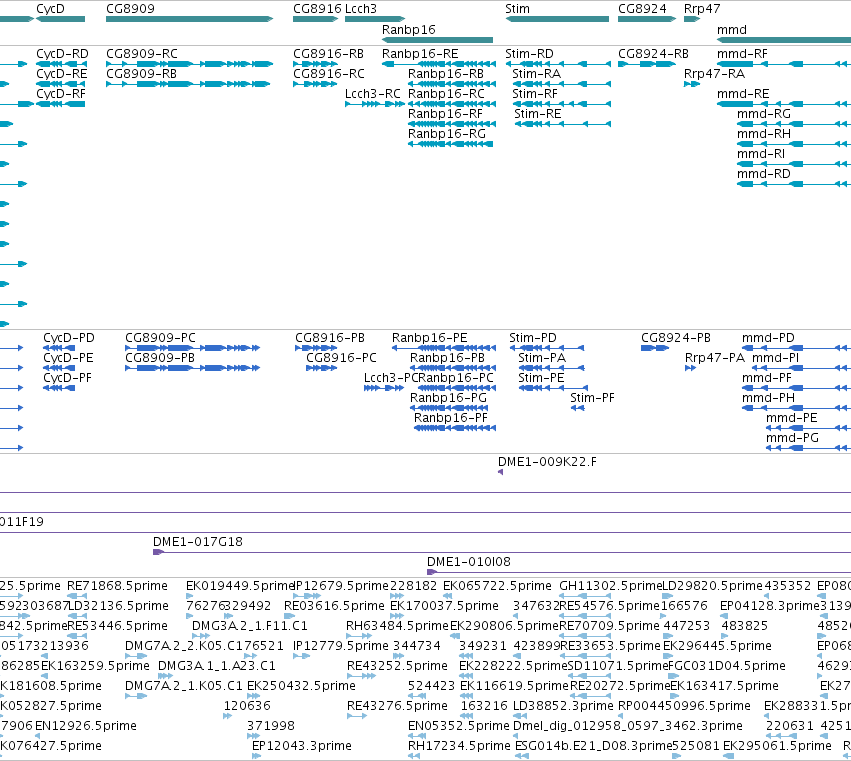851x761 pixels.
Task: Select the Lcch3-RC transcript
Action: 375,104
